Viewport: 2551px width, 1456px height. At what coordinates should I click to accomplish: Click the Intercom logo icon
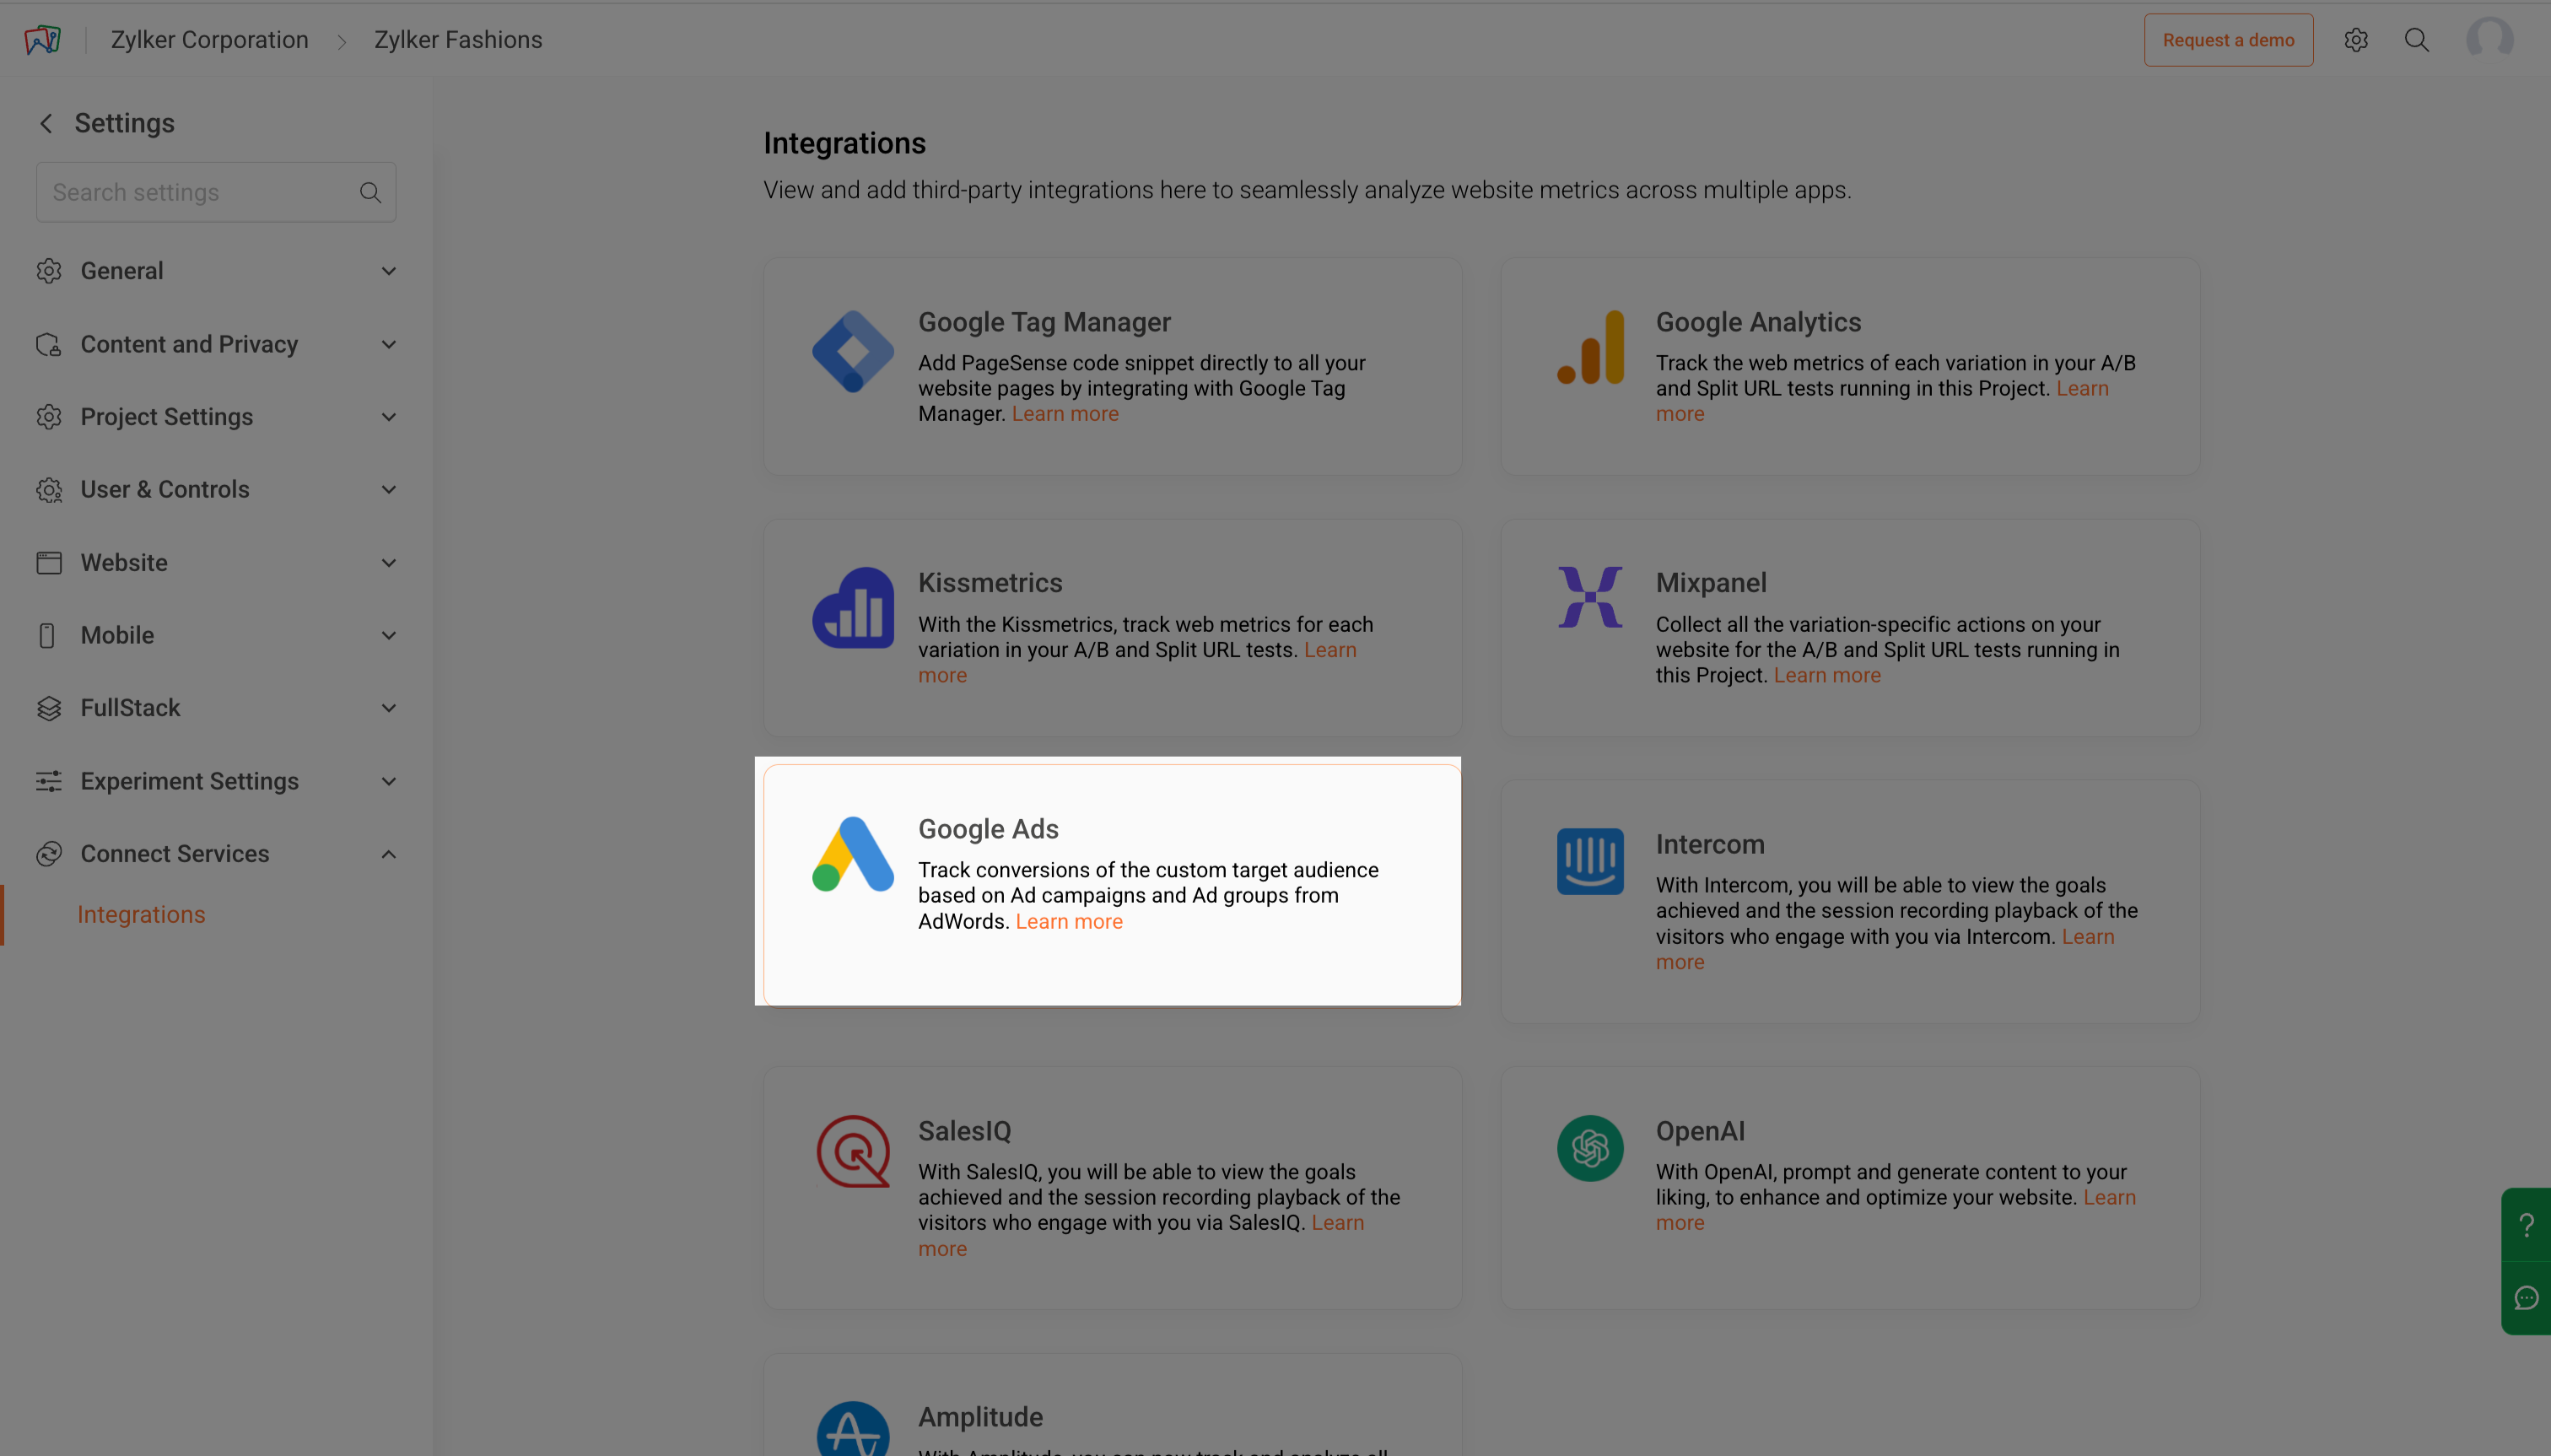click(x=1589, y=861)
